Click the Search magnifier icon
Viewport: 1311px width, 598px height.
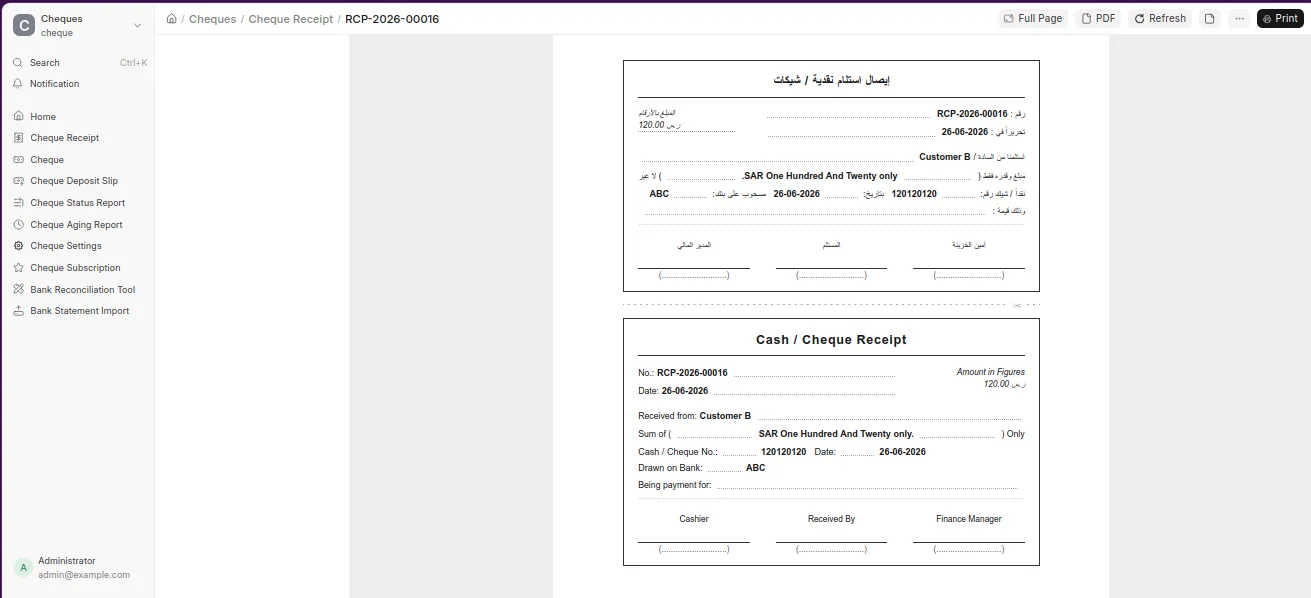(18, 62)
